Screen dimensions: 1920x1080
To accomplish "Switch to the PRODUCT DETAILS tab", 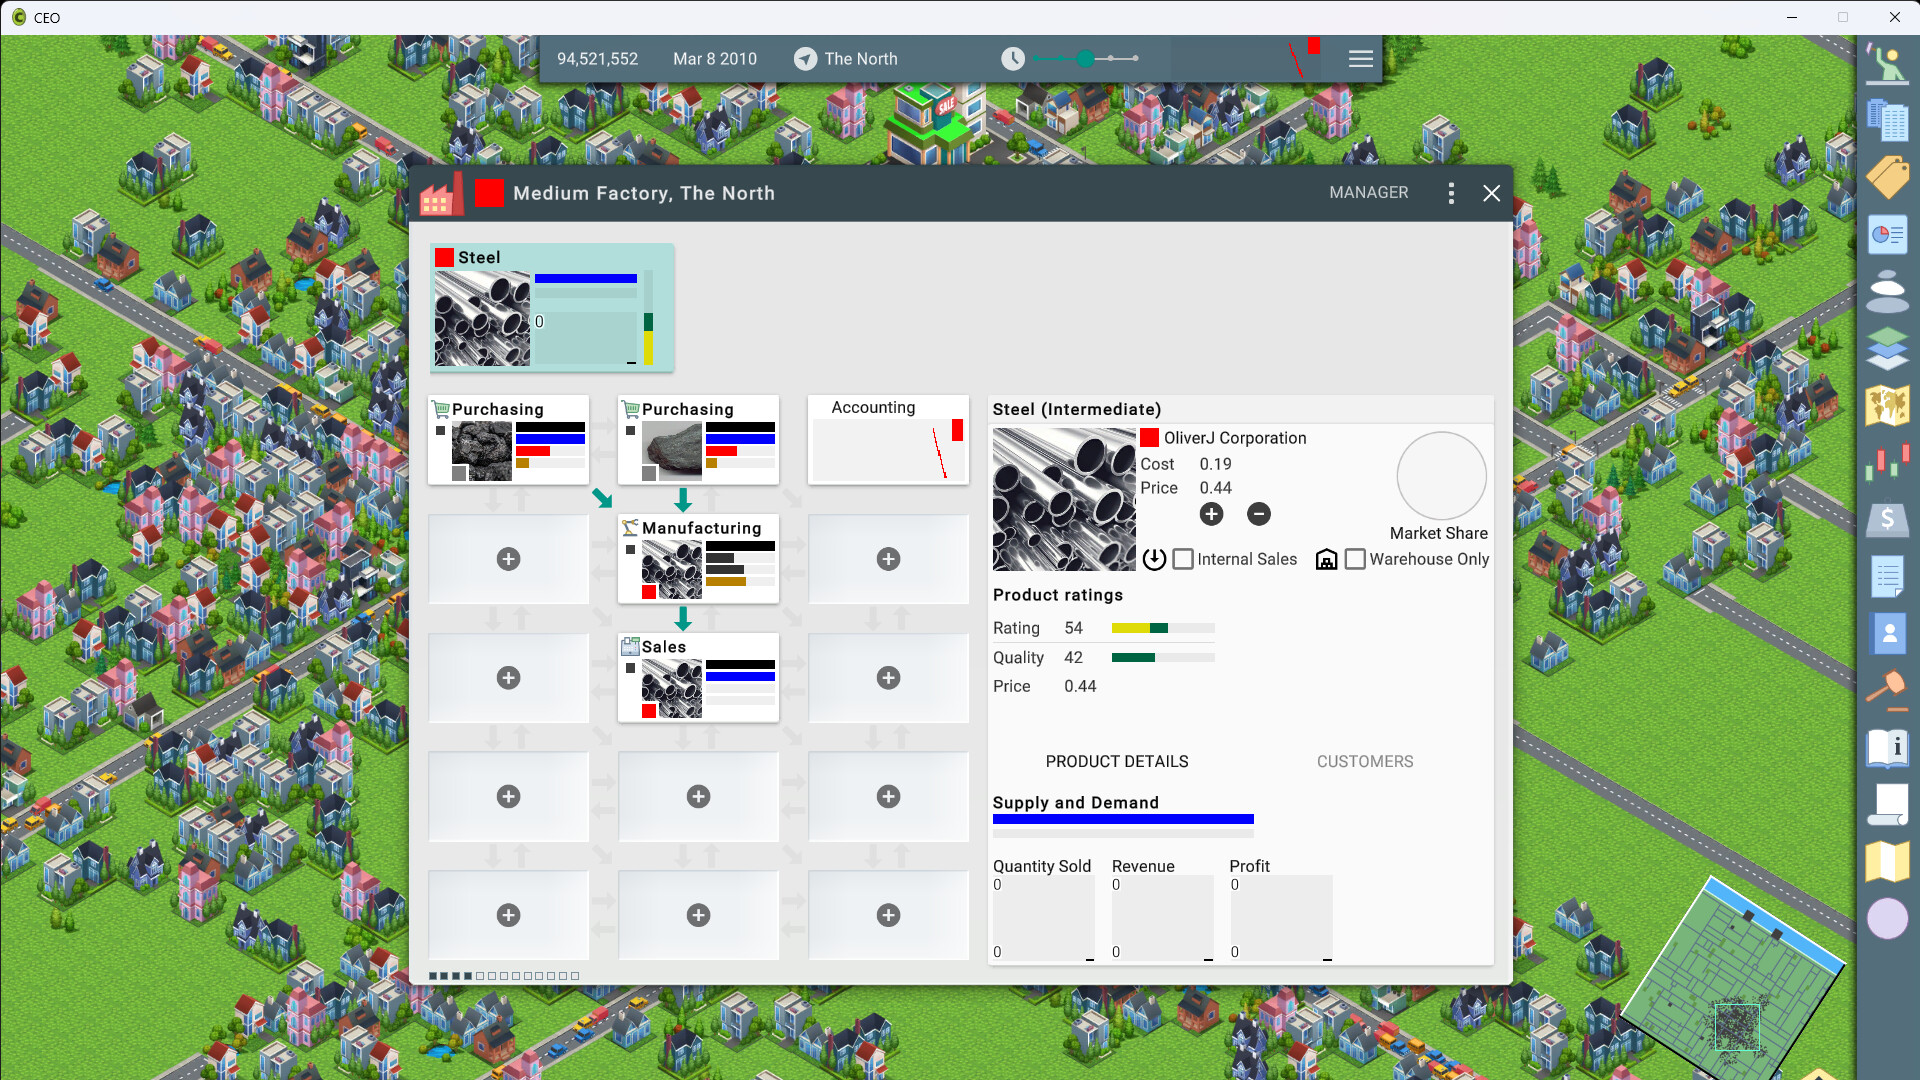I will tap(1117, 761).
